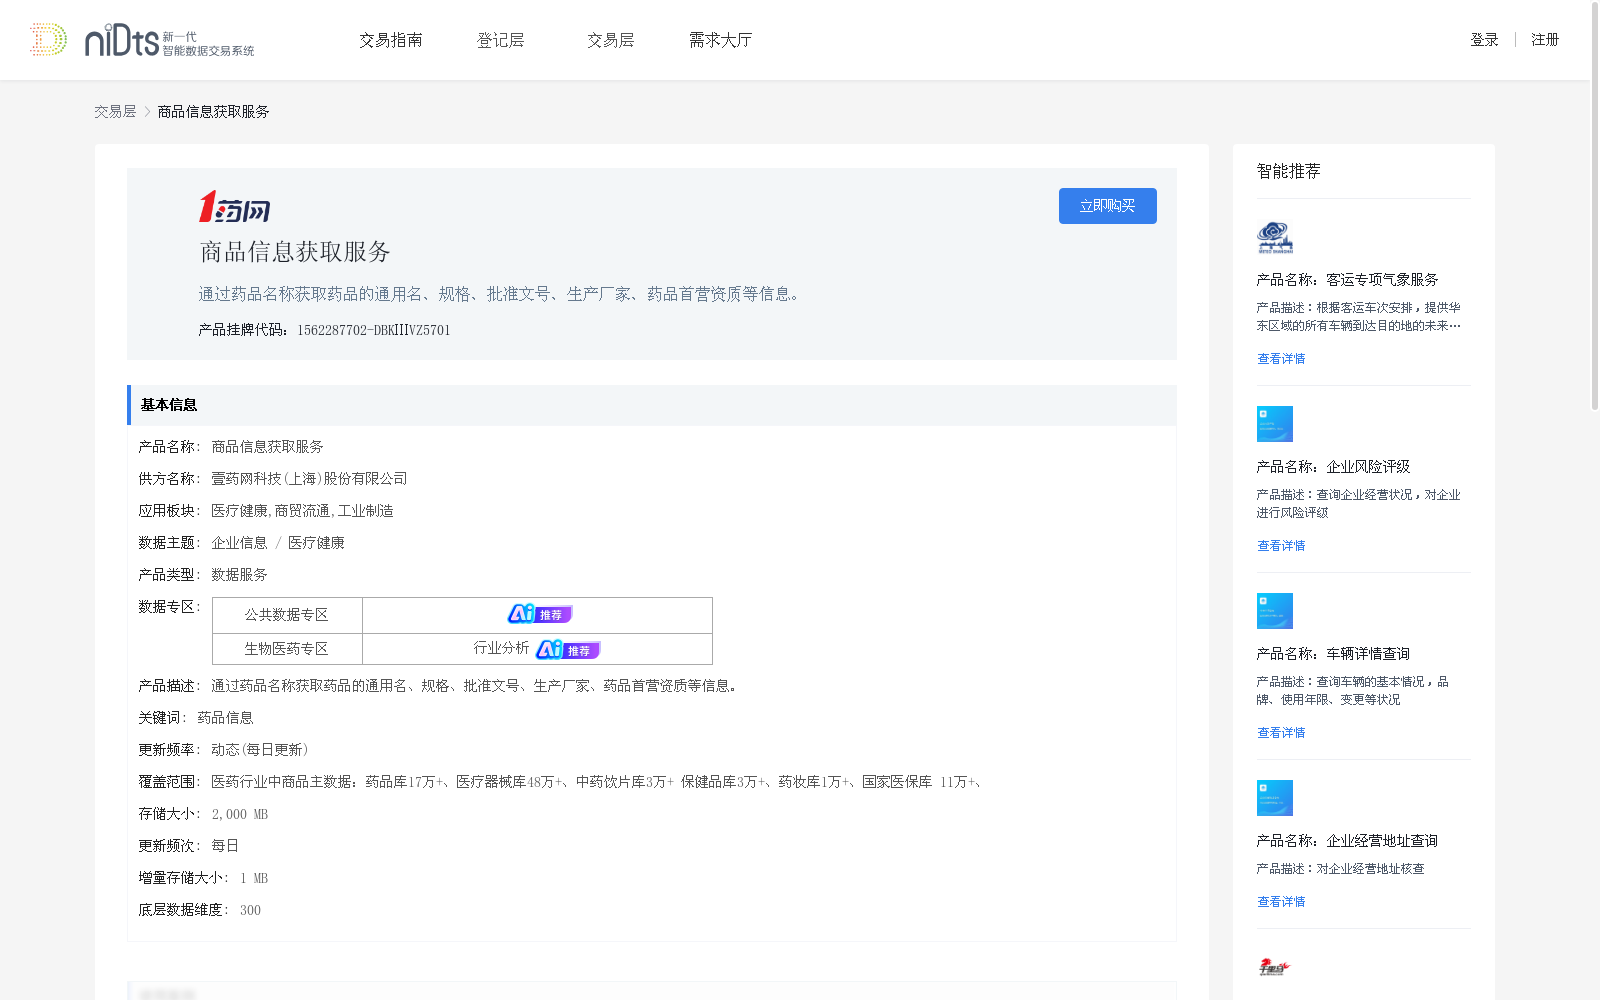Click the 公共数据专区 table cell
The image size is (1600, 1000).
coord(287,615)
